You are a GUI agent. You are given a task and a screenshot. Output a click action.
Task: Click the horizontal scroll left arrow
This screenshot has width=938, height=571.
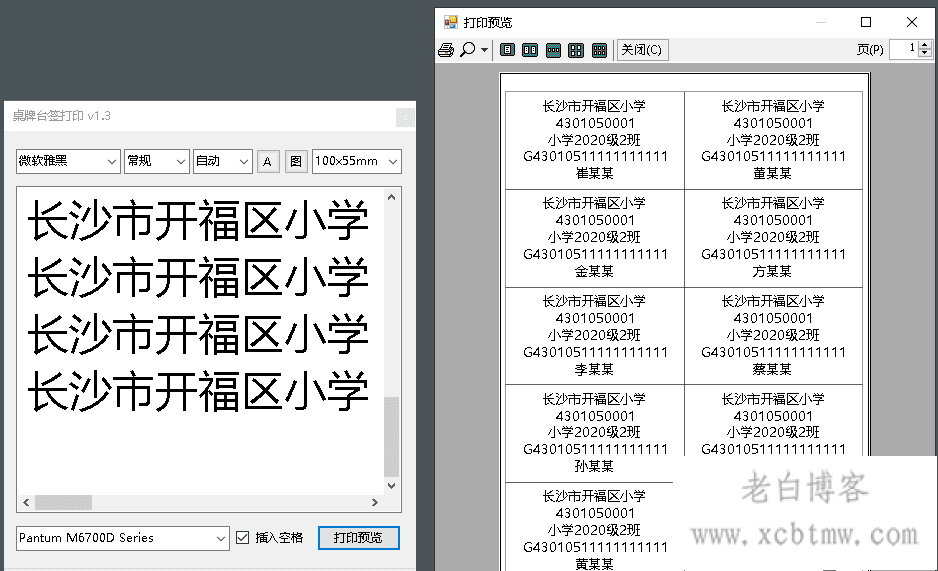26,502
